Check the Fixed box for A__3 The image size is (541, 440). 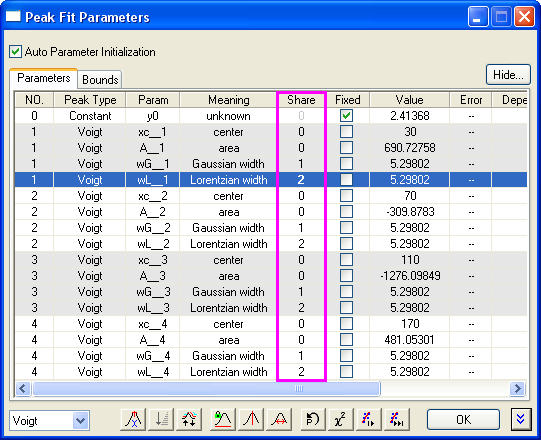coord(346,276)
